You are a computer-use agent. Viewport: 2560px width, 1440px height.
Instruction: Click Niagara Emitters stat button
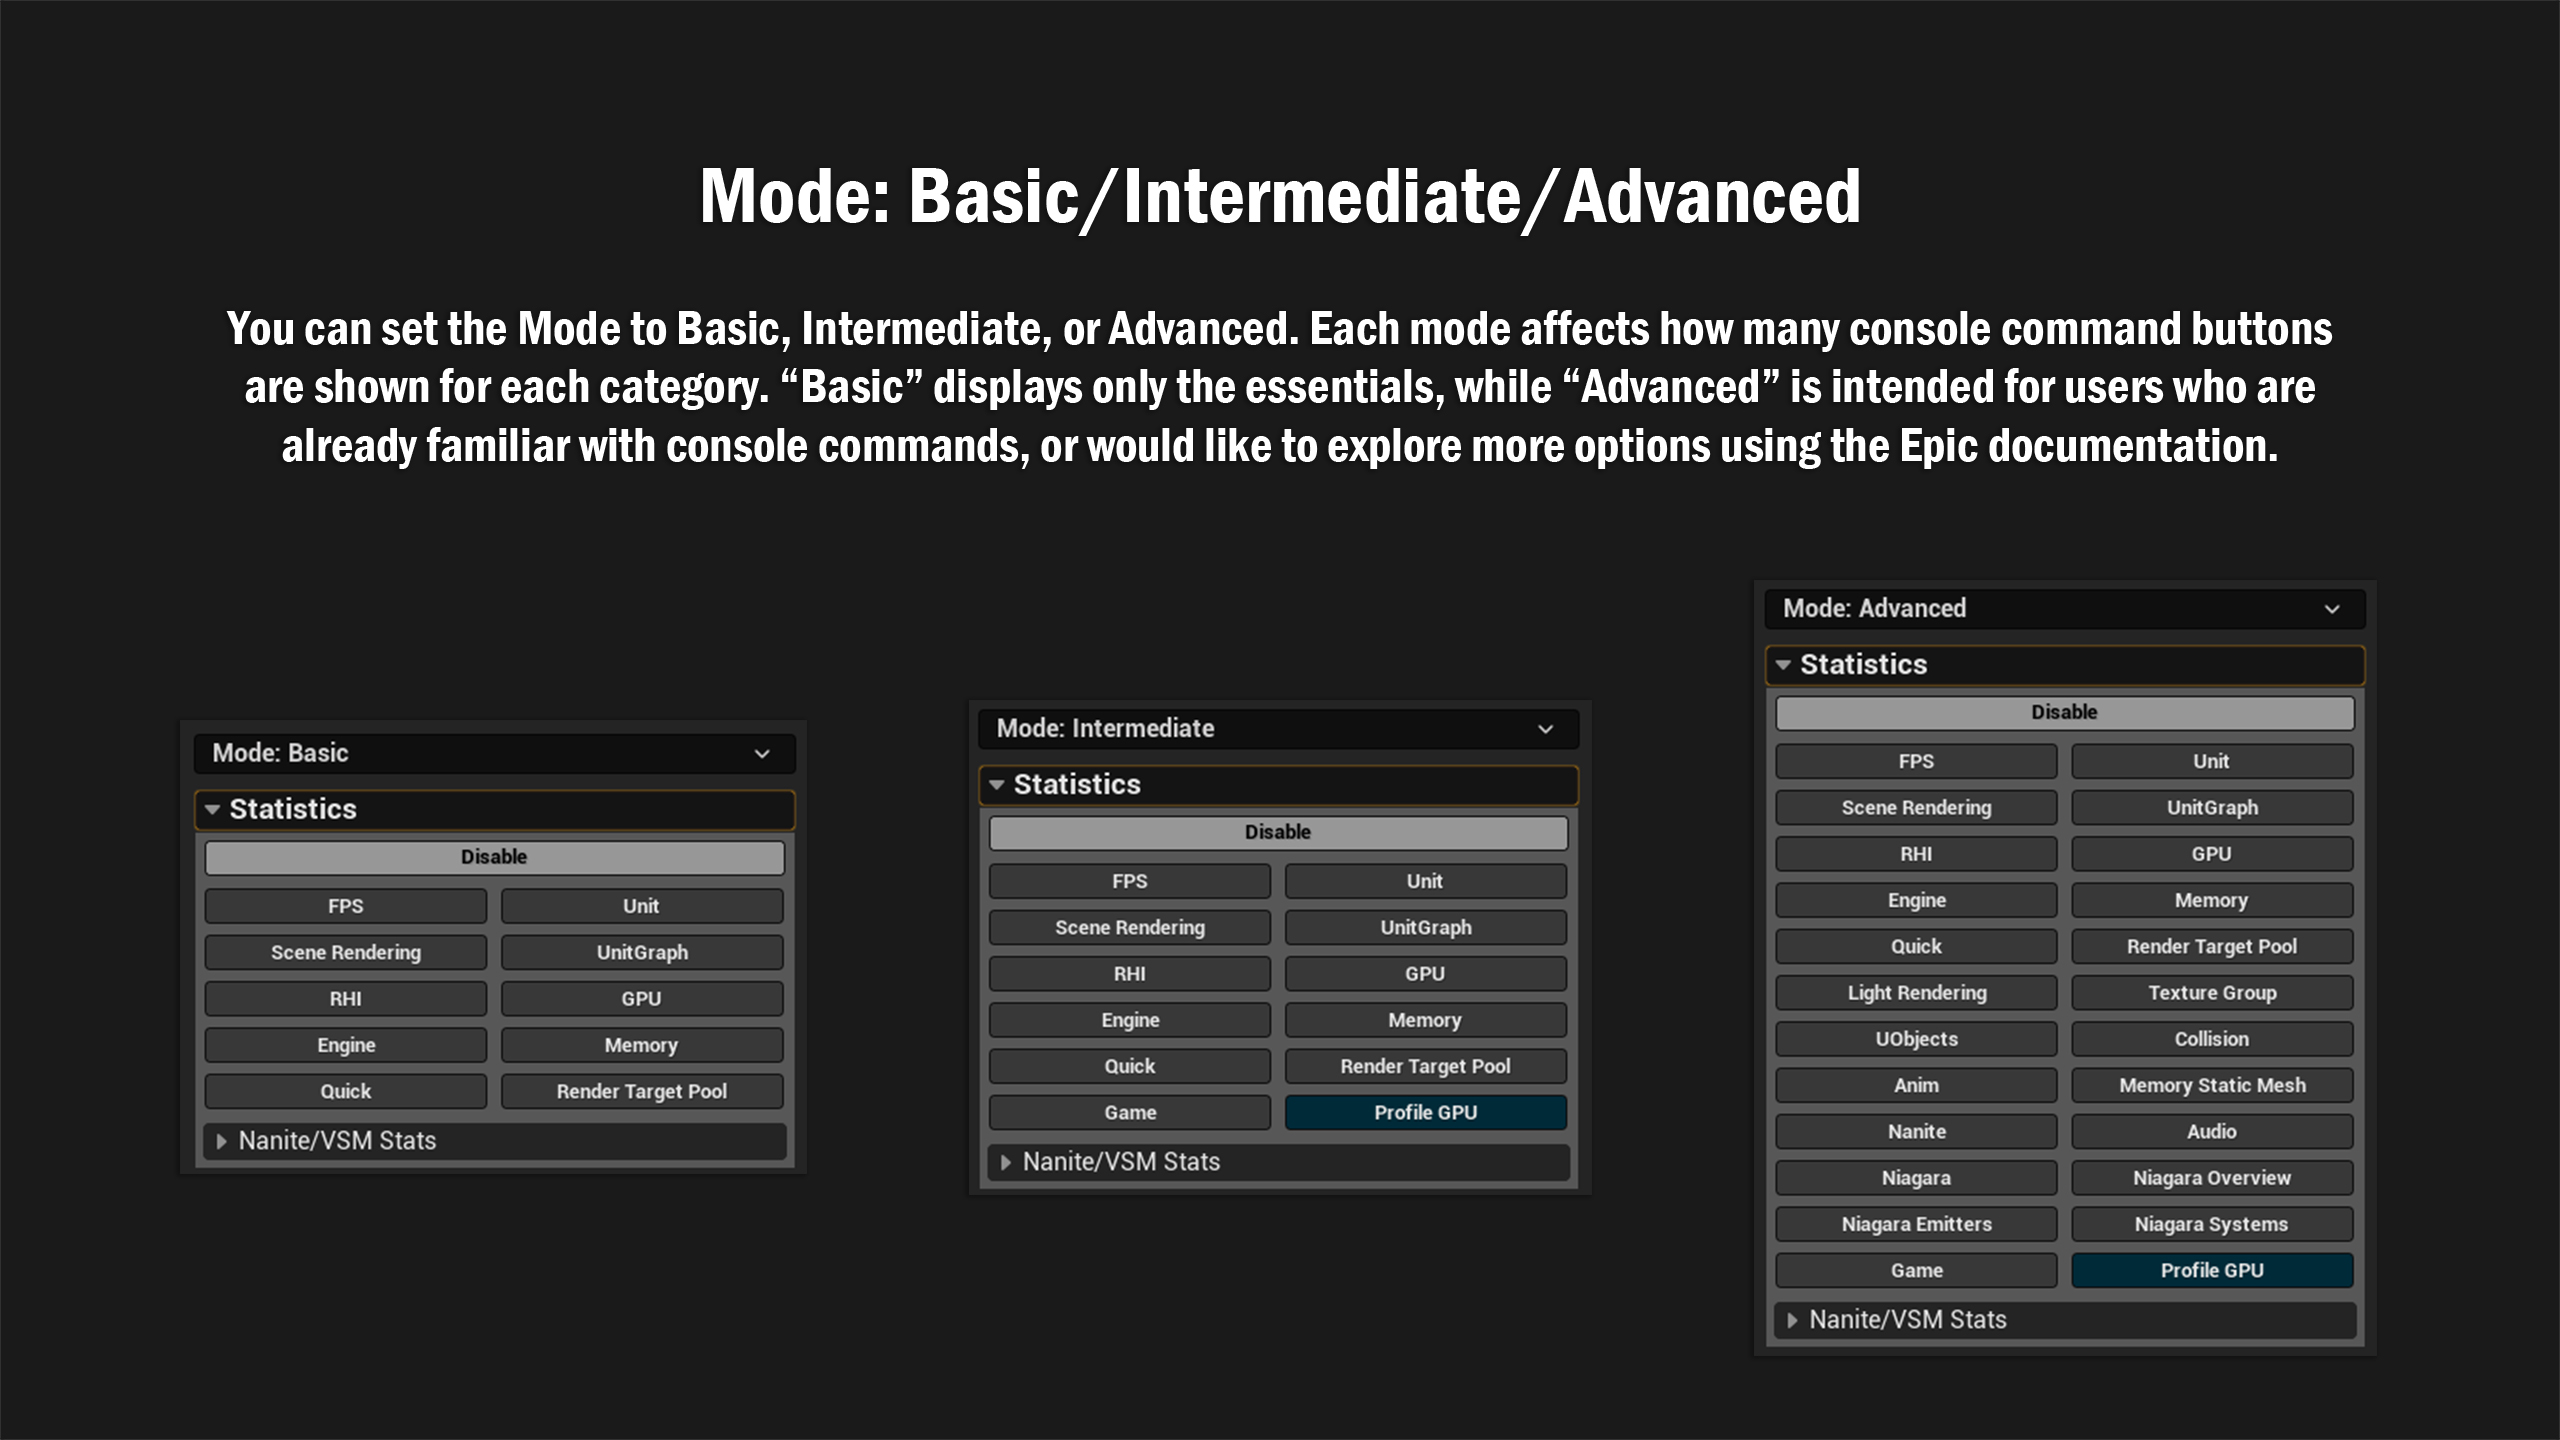click(x=1916, y=1224)
